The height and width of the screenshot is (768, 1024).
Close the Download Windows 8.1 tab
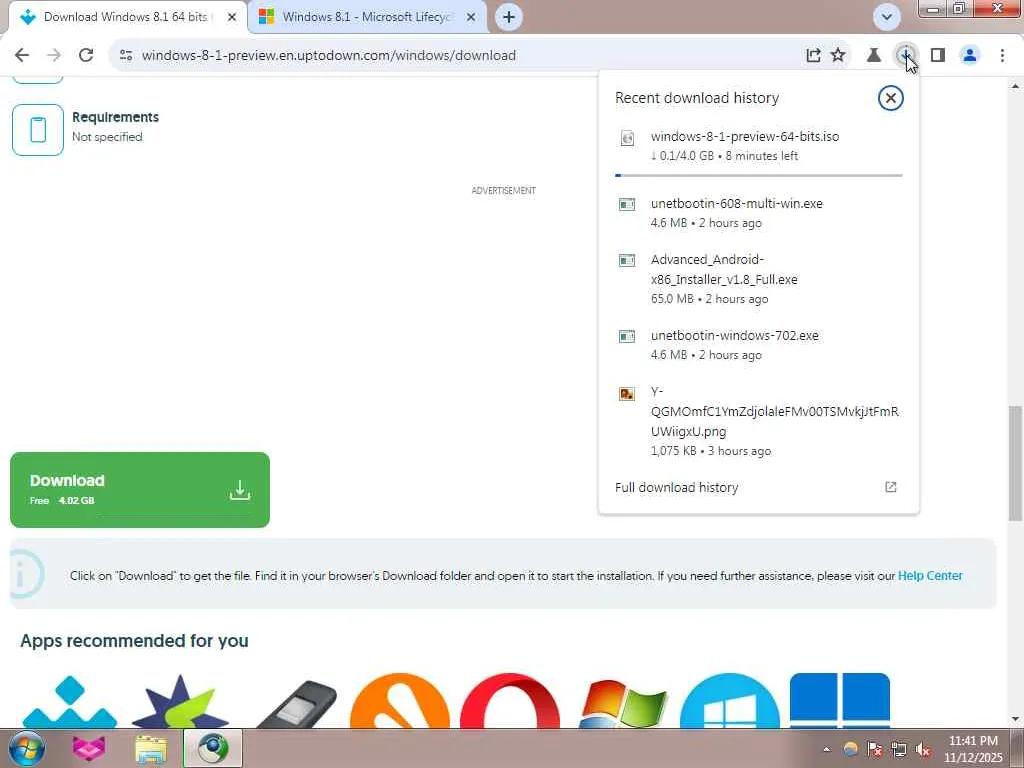(x=232, y=17)
